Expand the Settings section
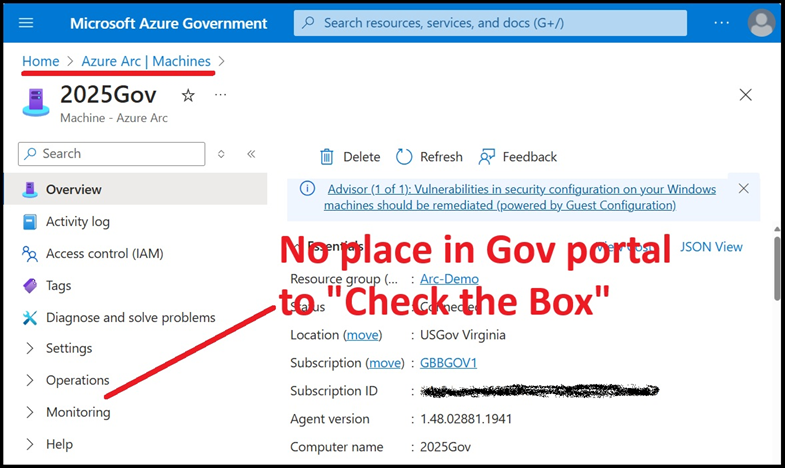This screenshot has width=785, height=468. (x=30, y=348)
